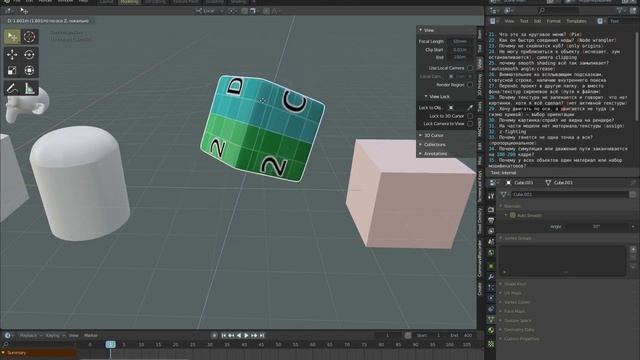The image size is (640, 360).
Task: Play animation in reverse
Action: 239,336
